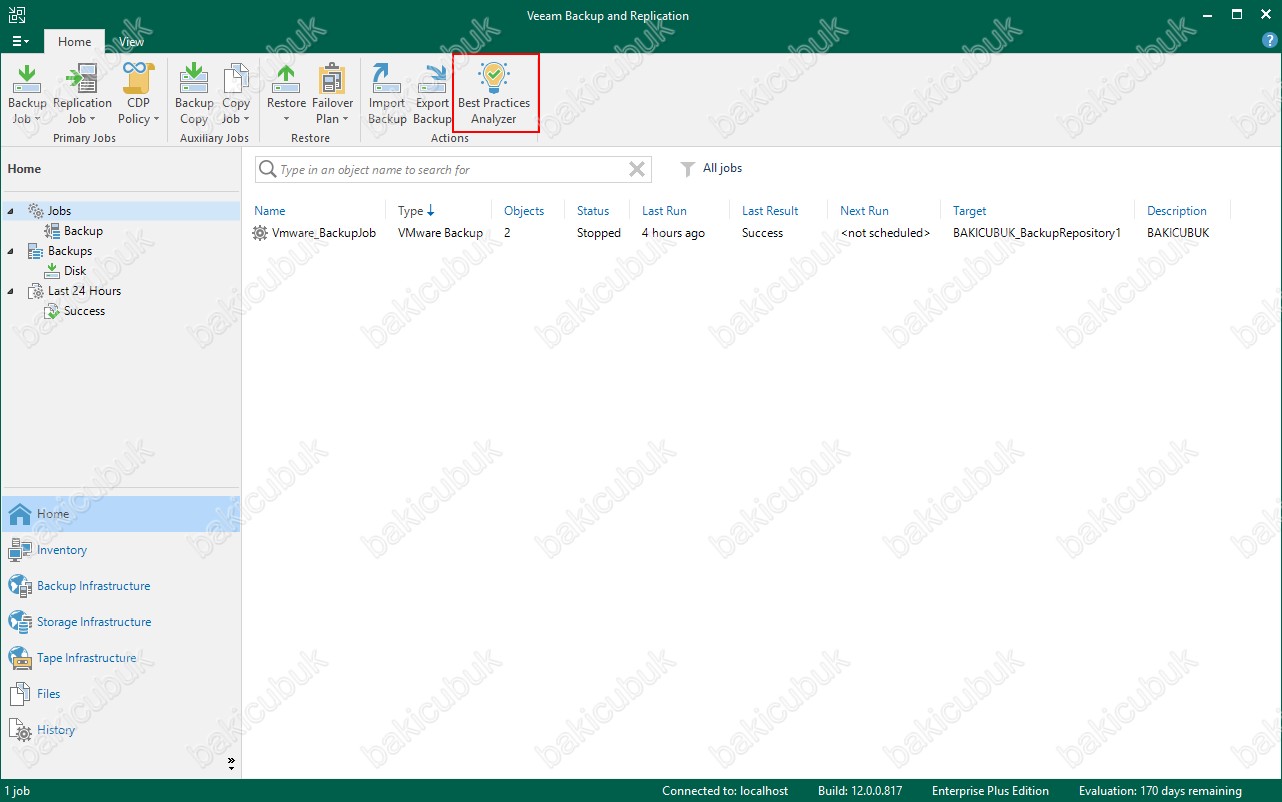Image resolution: width=1282 pixels, height=802 pixels.
Task: Launch the Best Practices Analyzer
Action: point(494,93)
